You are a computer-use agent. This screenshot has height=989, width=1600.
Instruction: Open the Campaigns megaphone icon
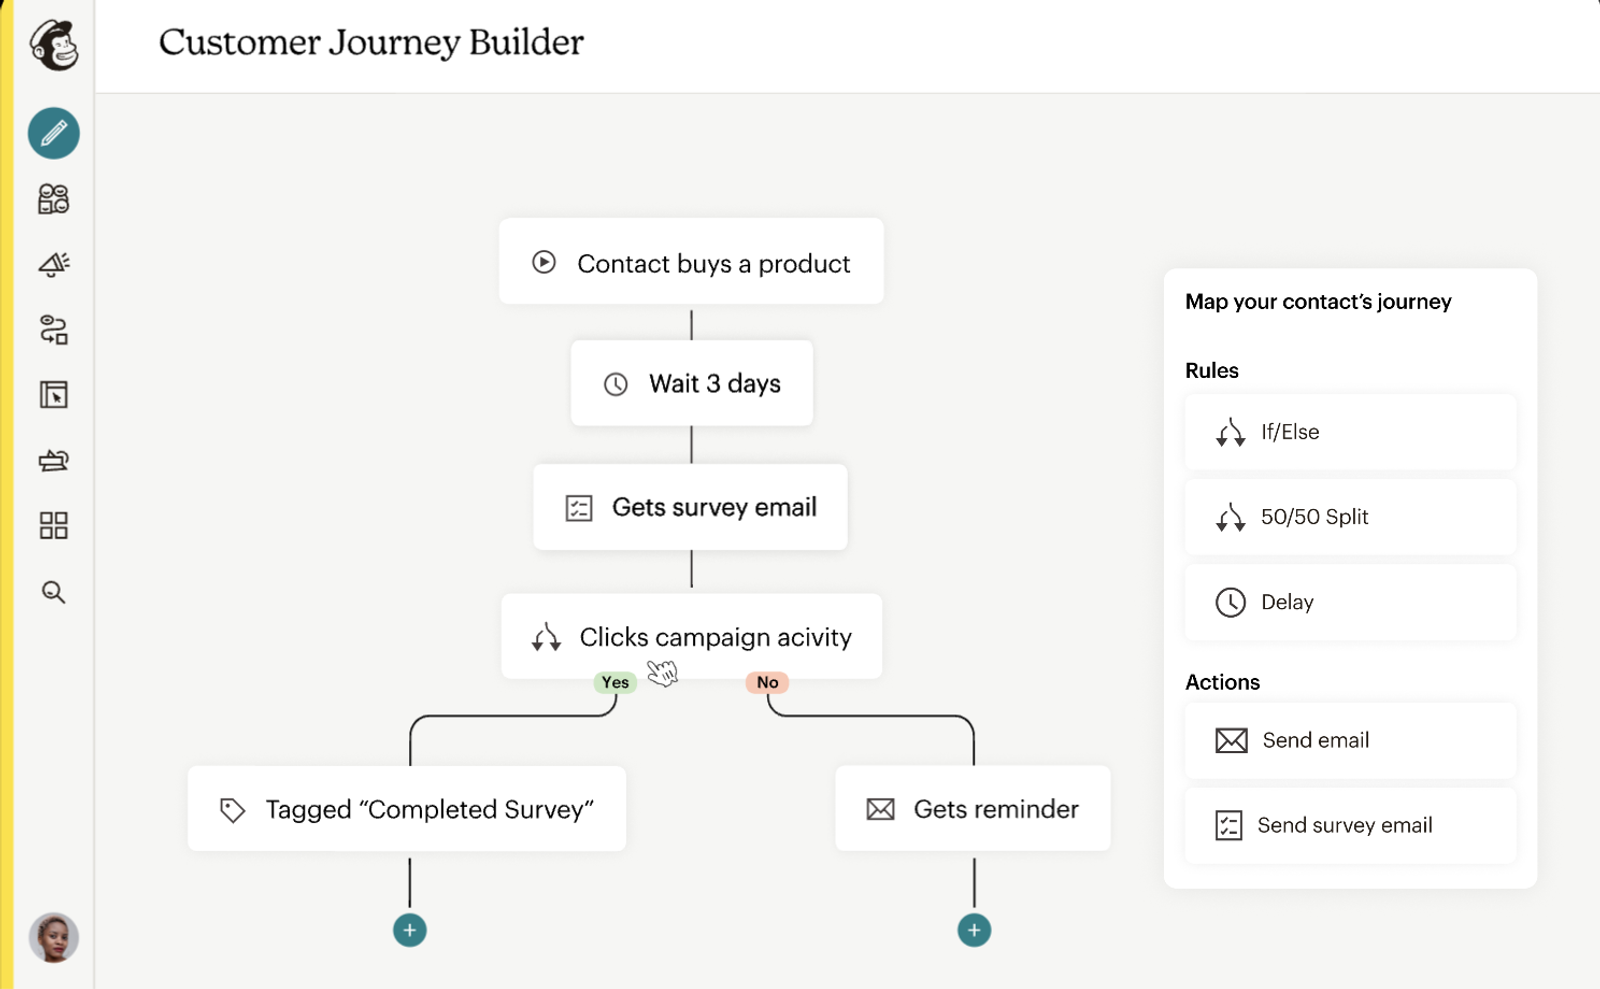tap(54, 264)
